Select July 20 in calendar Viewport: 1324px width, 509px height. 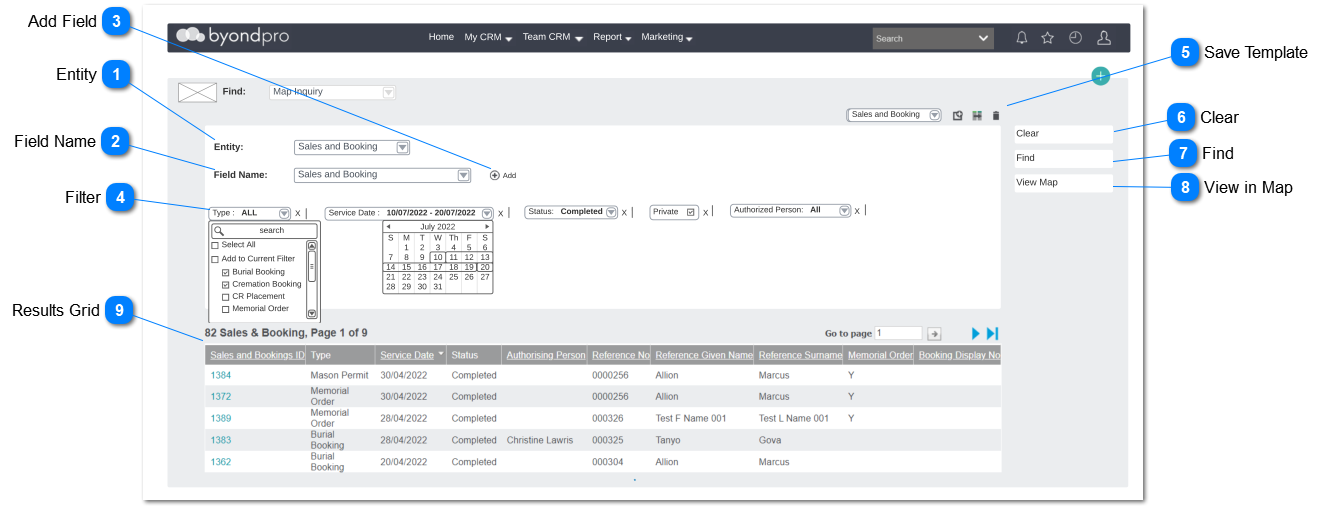485,267
